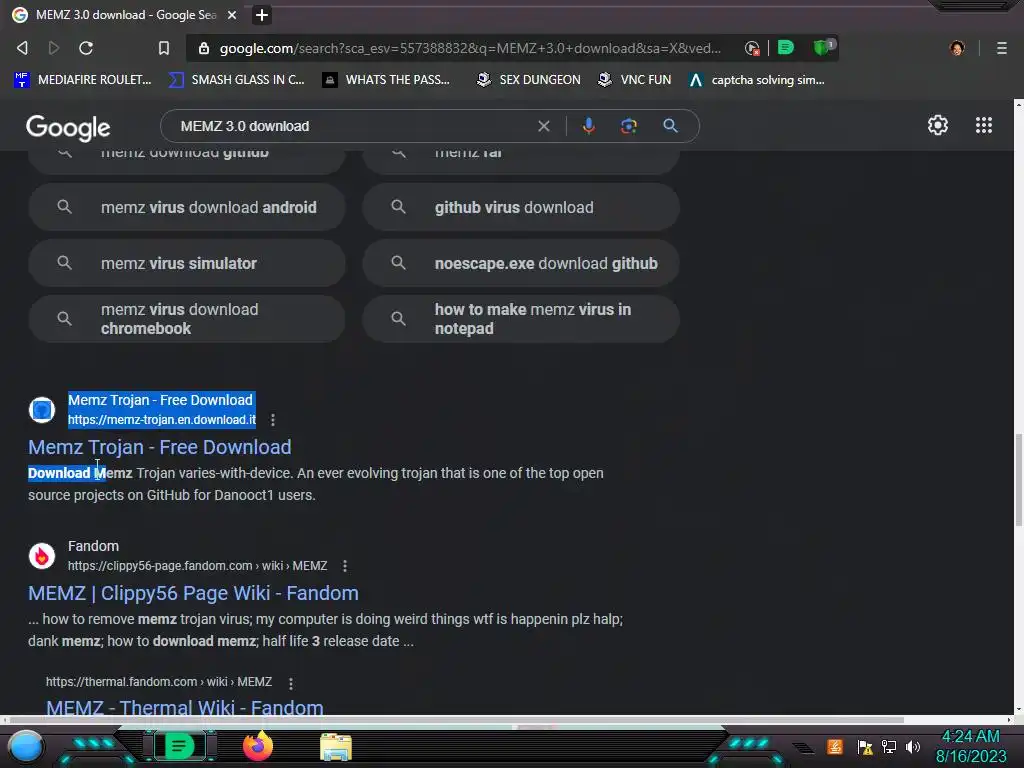1024x768 pixels.
Task: Open Memz Trojan - Free Download result title
Action: coord(159,447)
